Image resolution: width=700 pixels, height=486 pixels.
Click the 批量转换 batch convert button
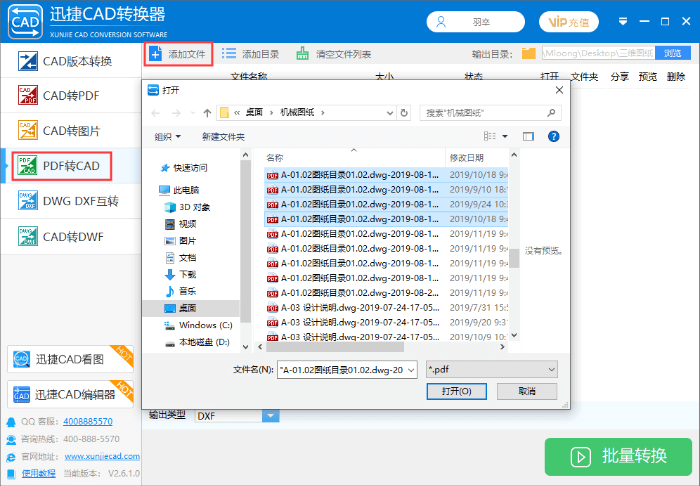618,457
